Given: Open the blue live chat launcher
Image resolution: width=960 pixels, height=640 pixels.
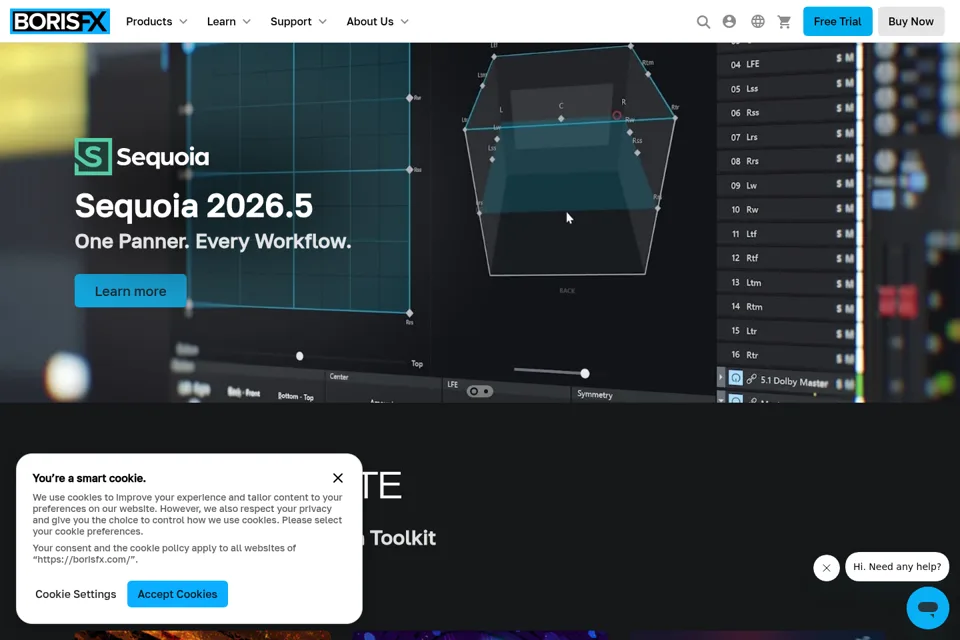Looking at the screenshot, I should (928, 608).
